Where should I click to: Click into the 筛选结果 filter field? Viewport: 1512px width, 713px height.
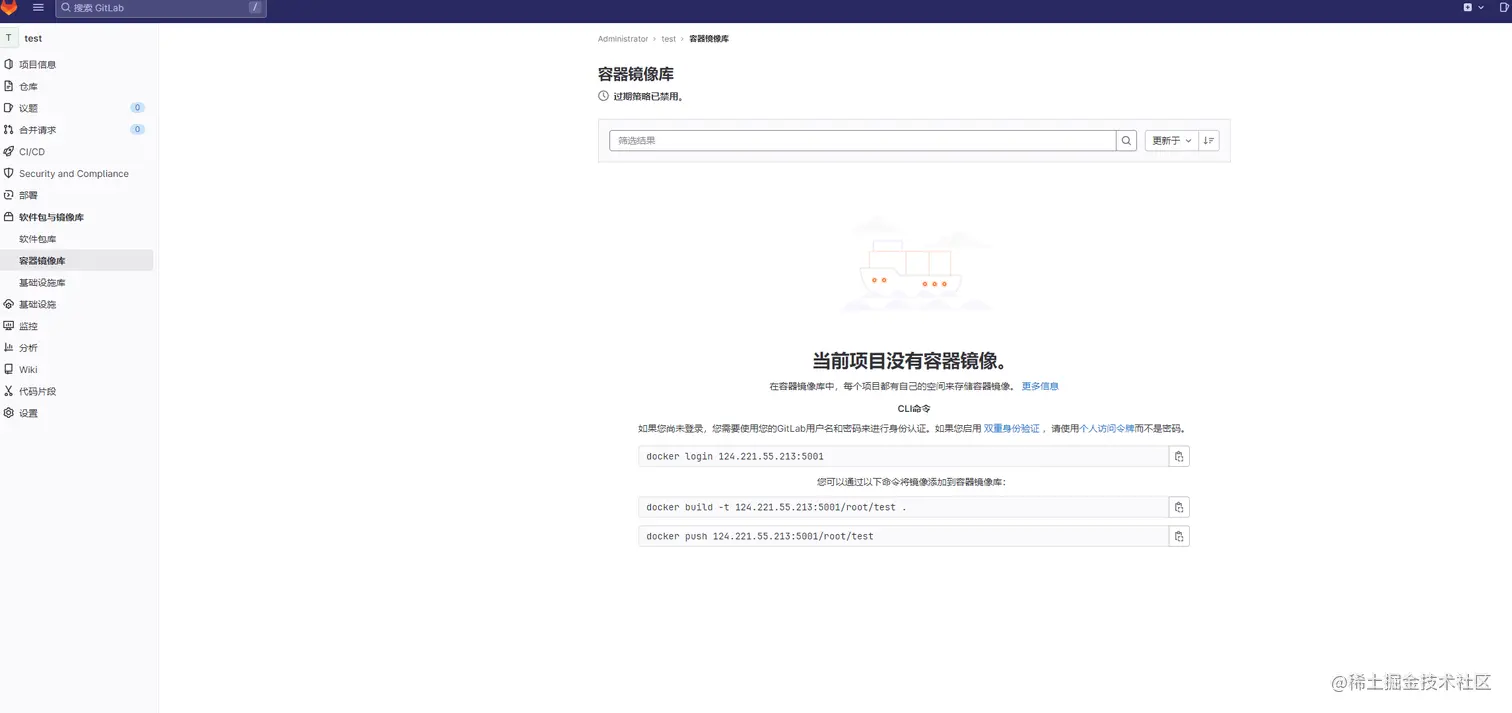(x=862, y=141)
